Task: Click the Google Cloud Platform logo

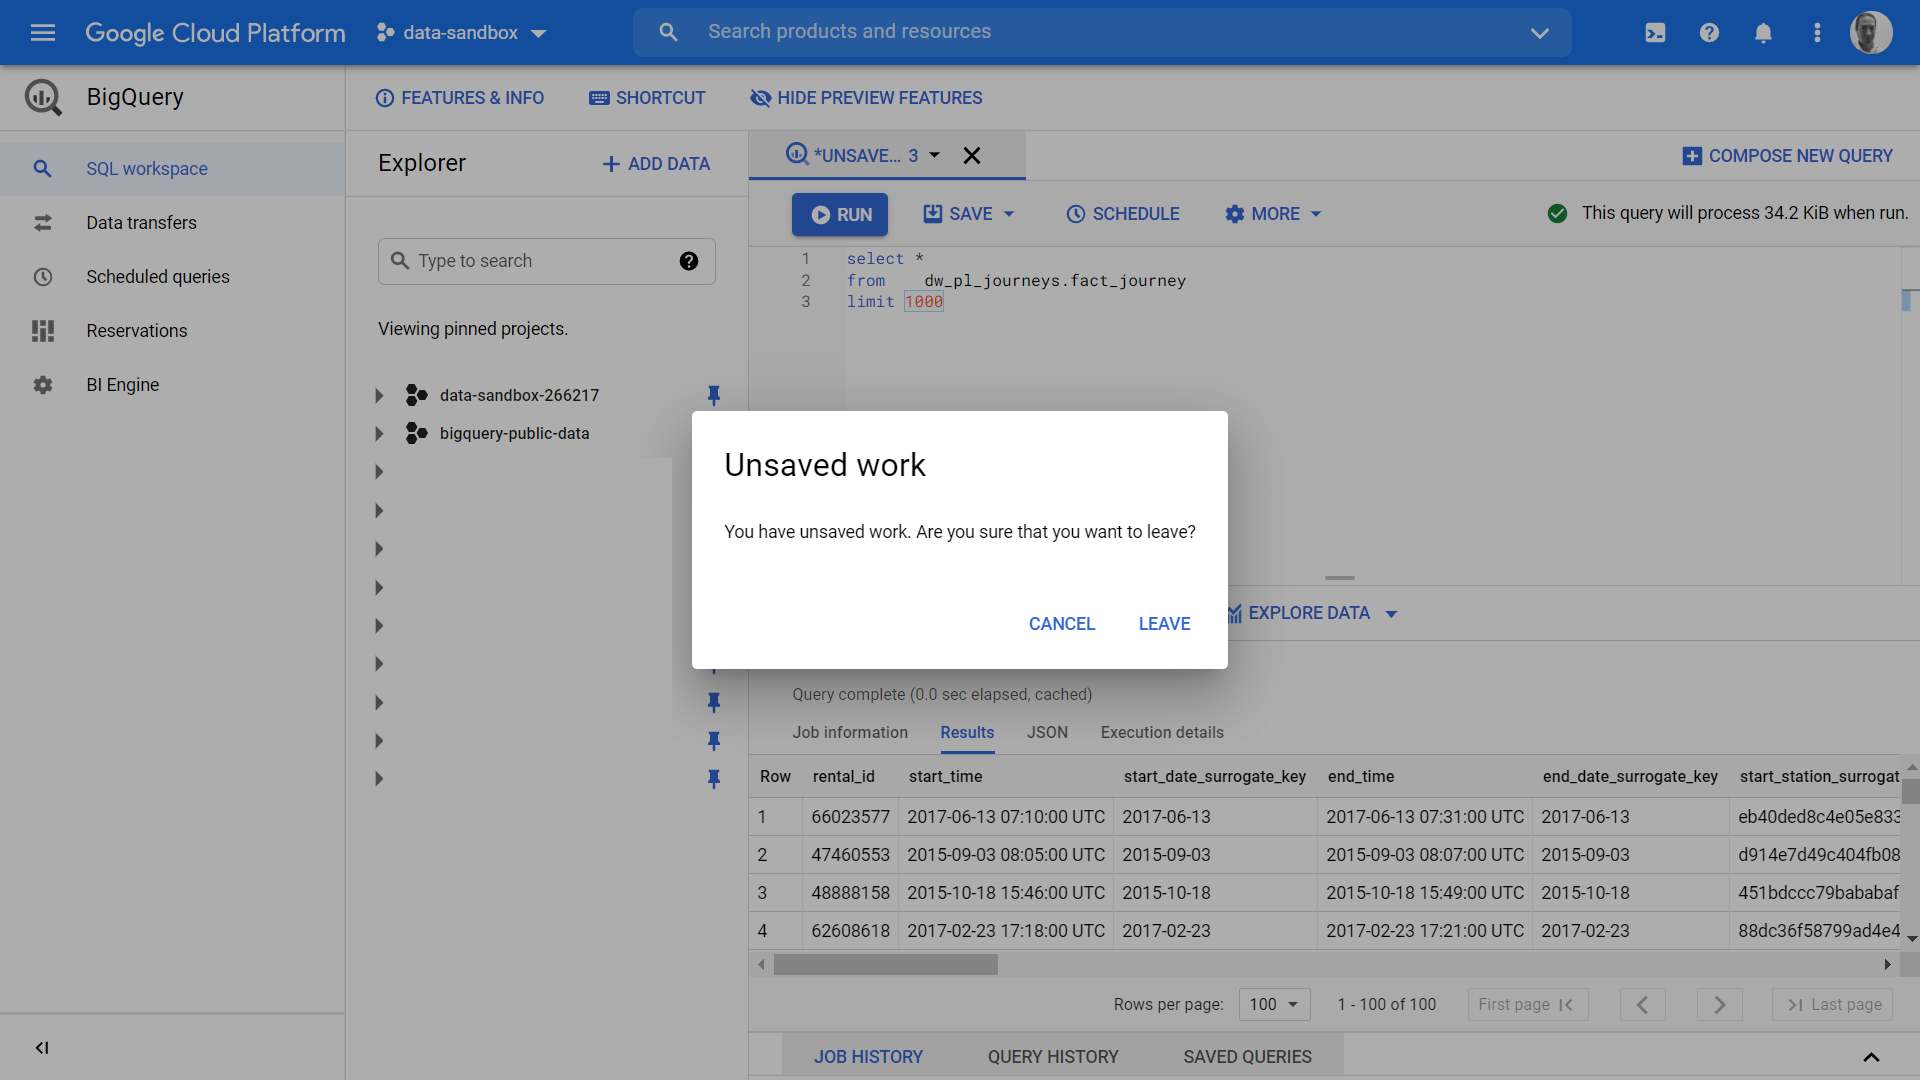Action: 215,33
